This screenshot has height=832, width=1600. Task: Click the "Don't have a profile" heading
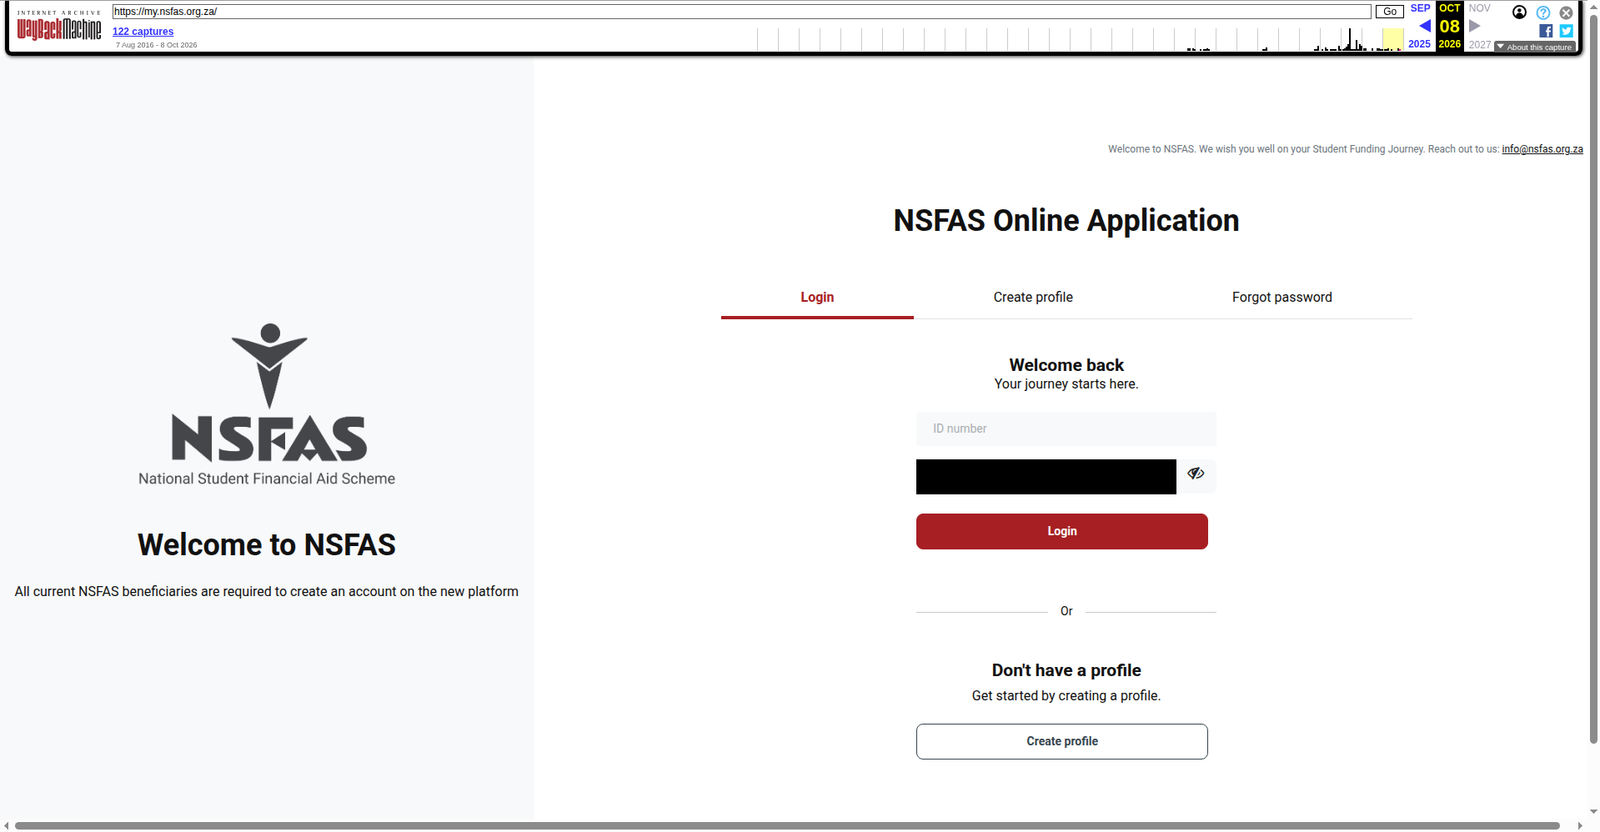click(1066, 670)
